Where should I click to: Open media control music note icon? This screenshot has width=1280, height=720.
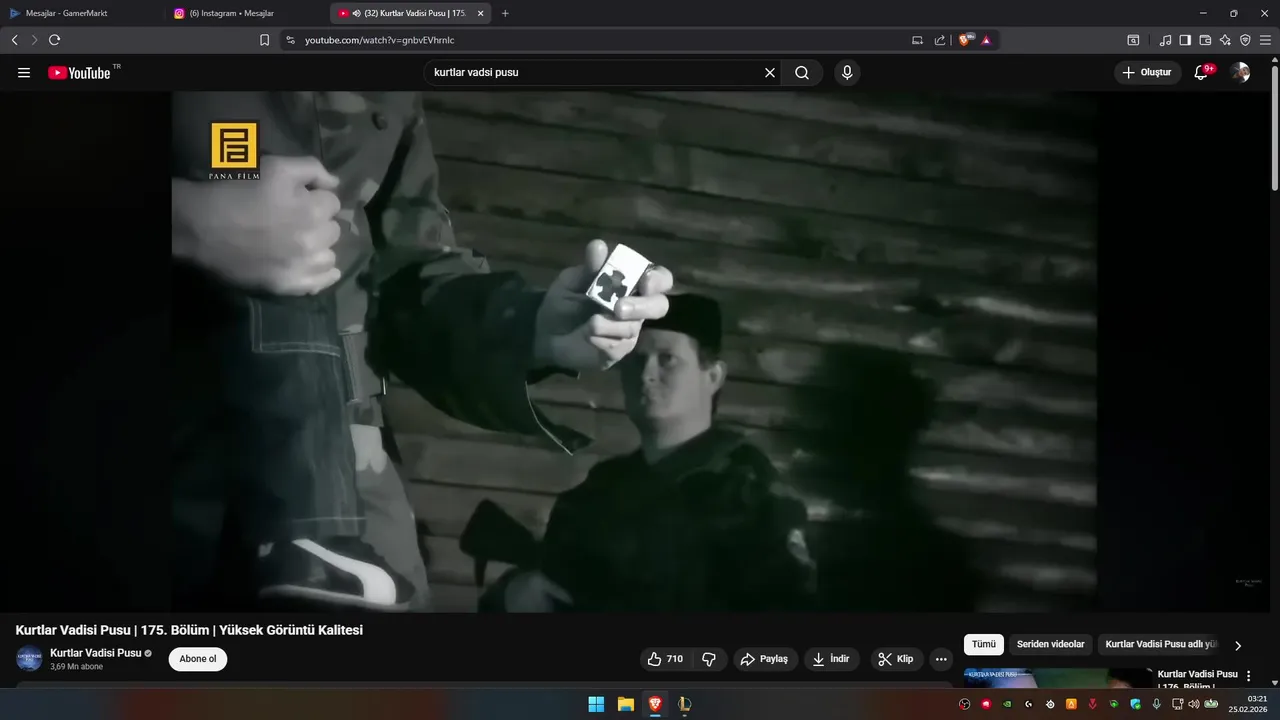click(x=1165, y=40)
